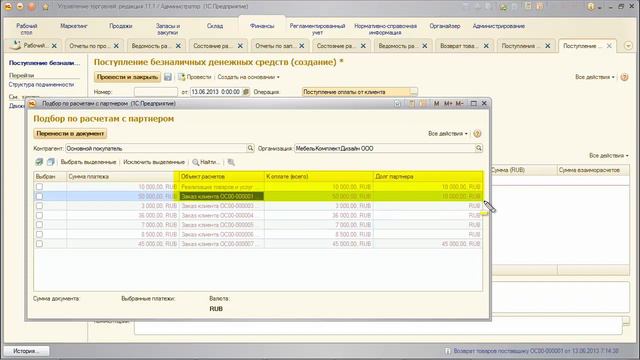Click the calculator icon in dialog title bar
The width and height of the screenshot is (640, 360).
(411, 104)
